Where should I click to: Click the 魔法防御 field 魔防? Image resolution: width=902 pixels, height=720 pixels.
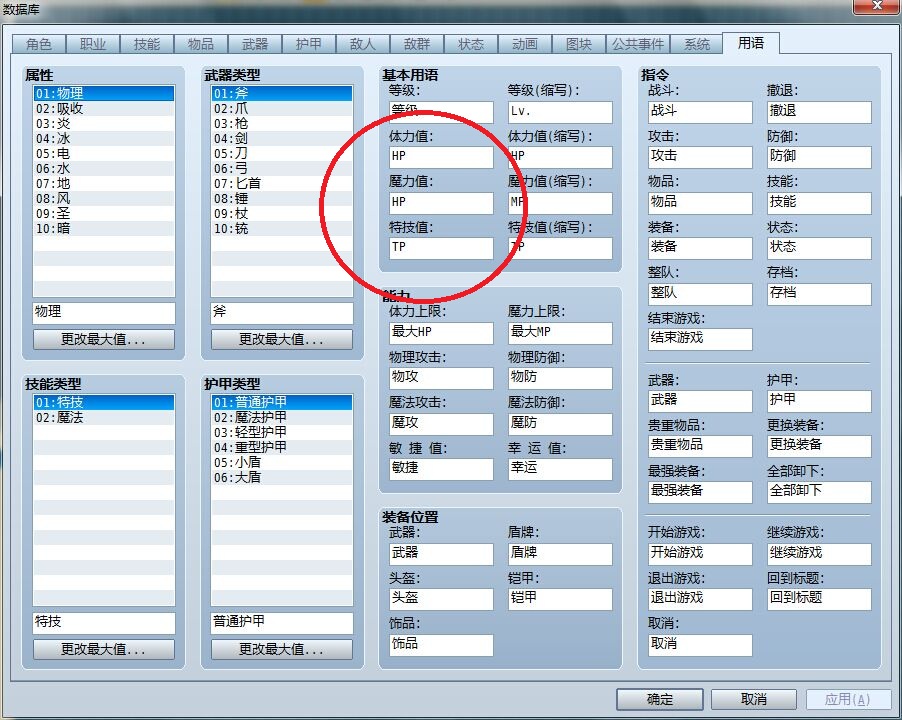pyautogui.click(x=560, y=424)
